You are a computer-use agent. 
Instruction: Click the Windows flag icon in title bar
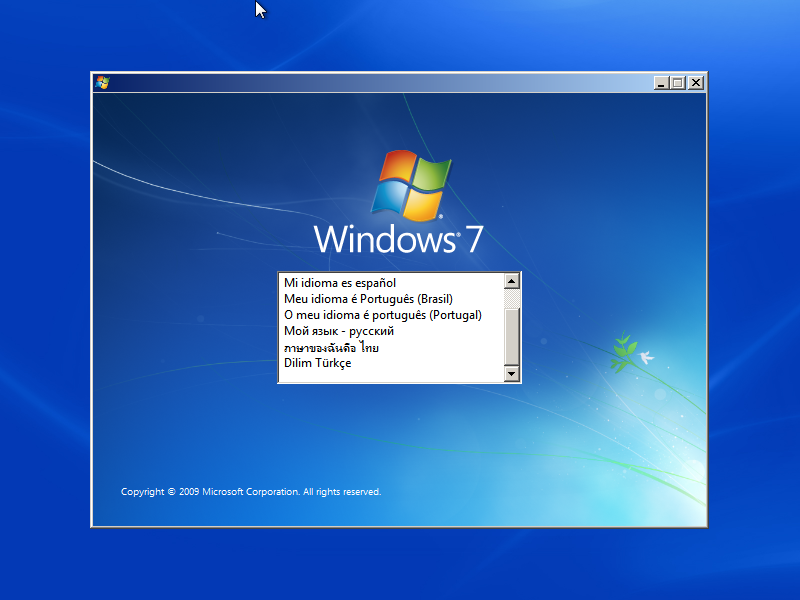[x=102, y=83]
